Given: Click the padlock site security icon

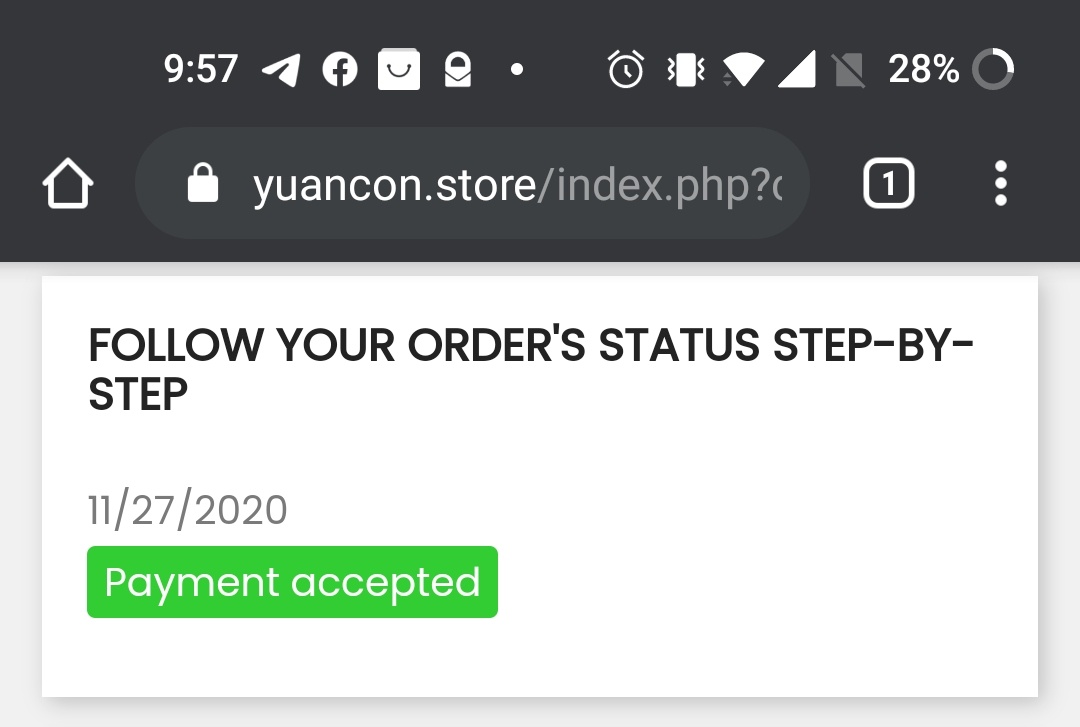Looking at the screenshot, I should [x=203, y=184].
